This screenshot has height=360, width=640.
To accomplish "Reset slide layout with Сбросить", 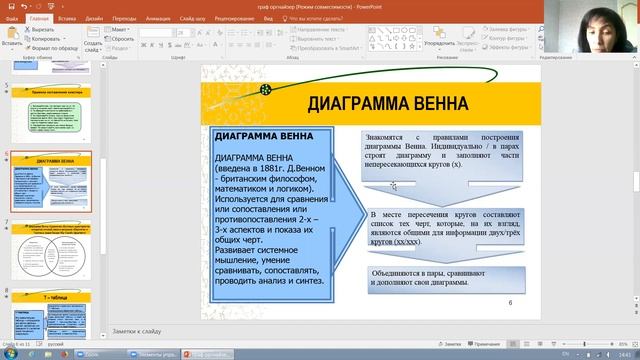I will 119,39.
